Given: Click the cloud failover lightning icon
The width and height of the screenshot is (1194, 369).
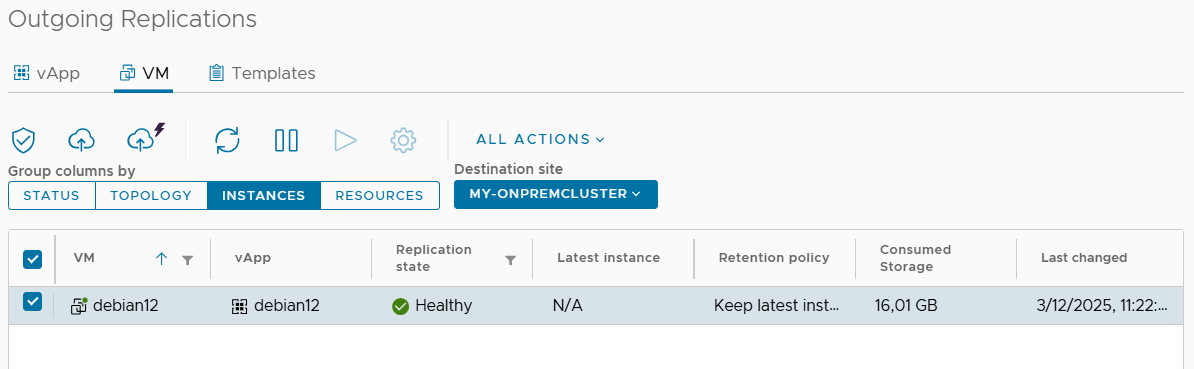Looking at the screenshot, I should (145, 138).
